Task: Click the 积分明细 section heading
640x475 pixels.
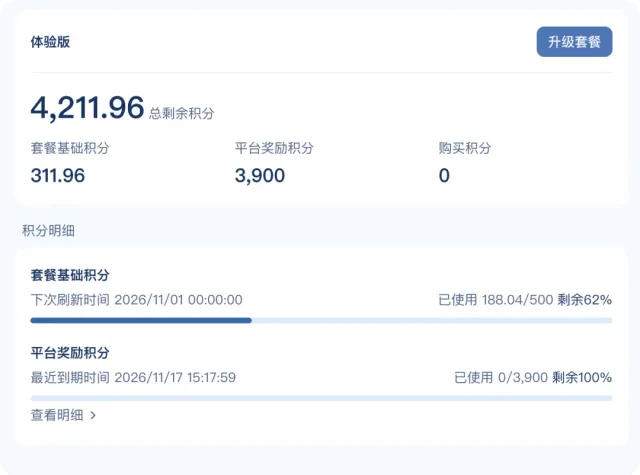Action: (48, 231)
